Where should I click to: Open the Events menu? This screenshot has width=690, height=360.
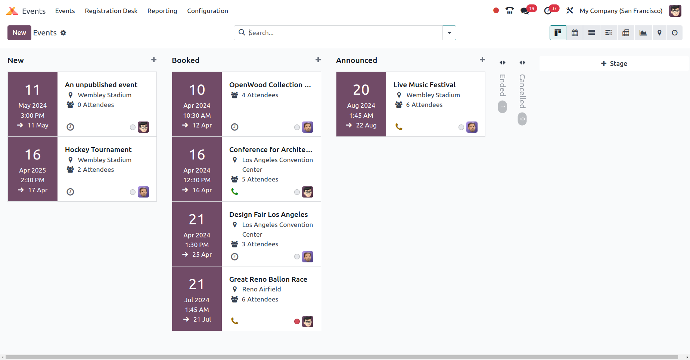[x=65, y=11]
